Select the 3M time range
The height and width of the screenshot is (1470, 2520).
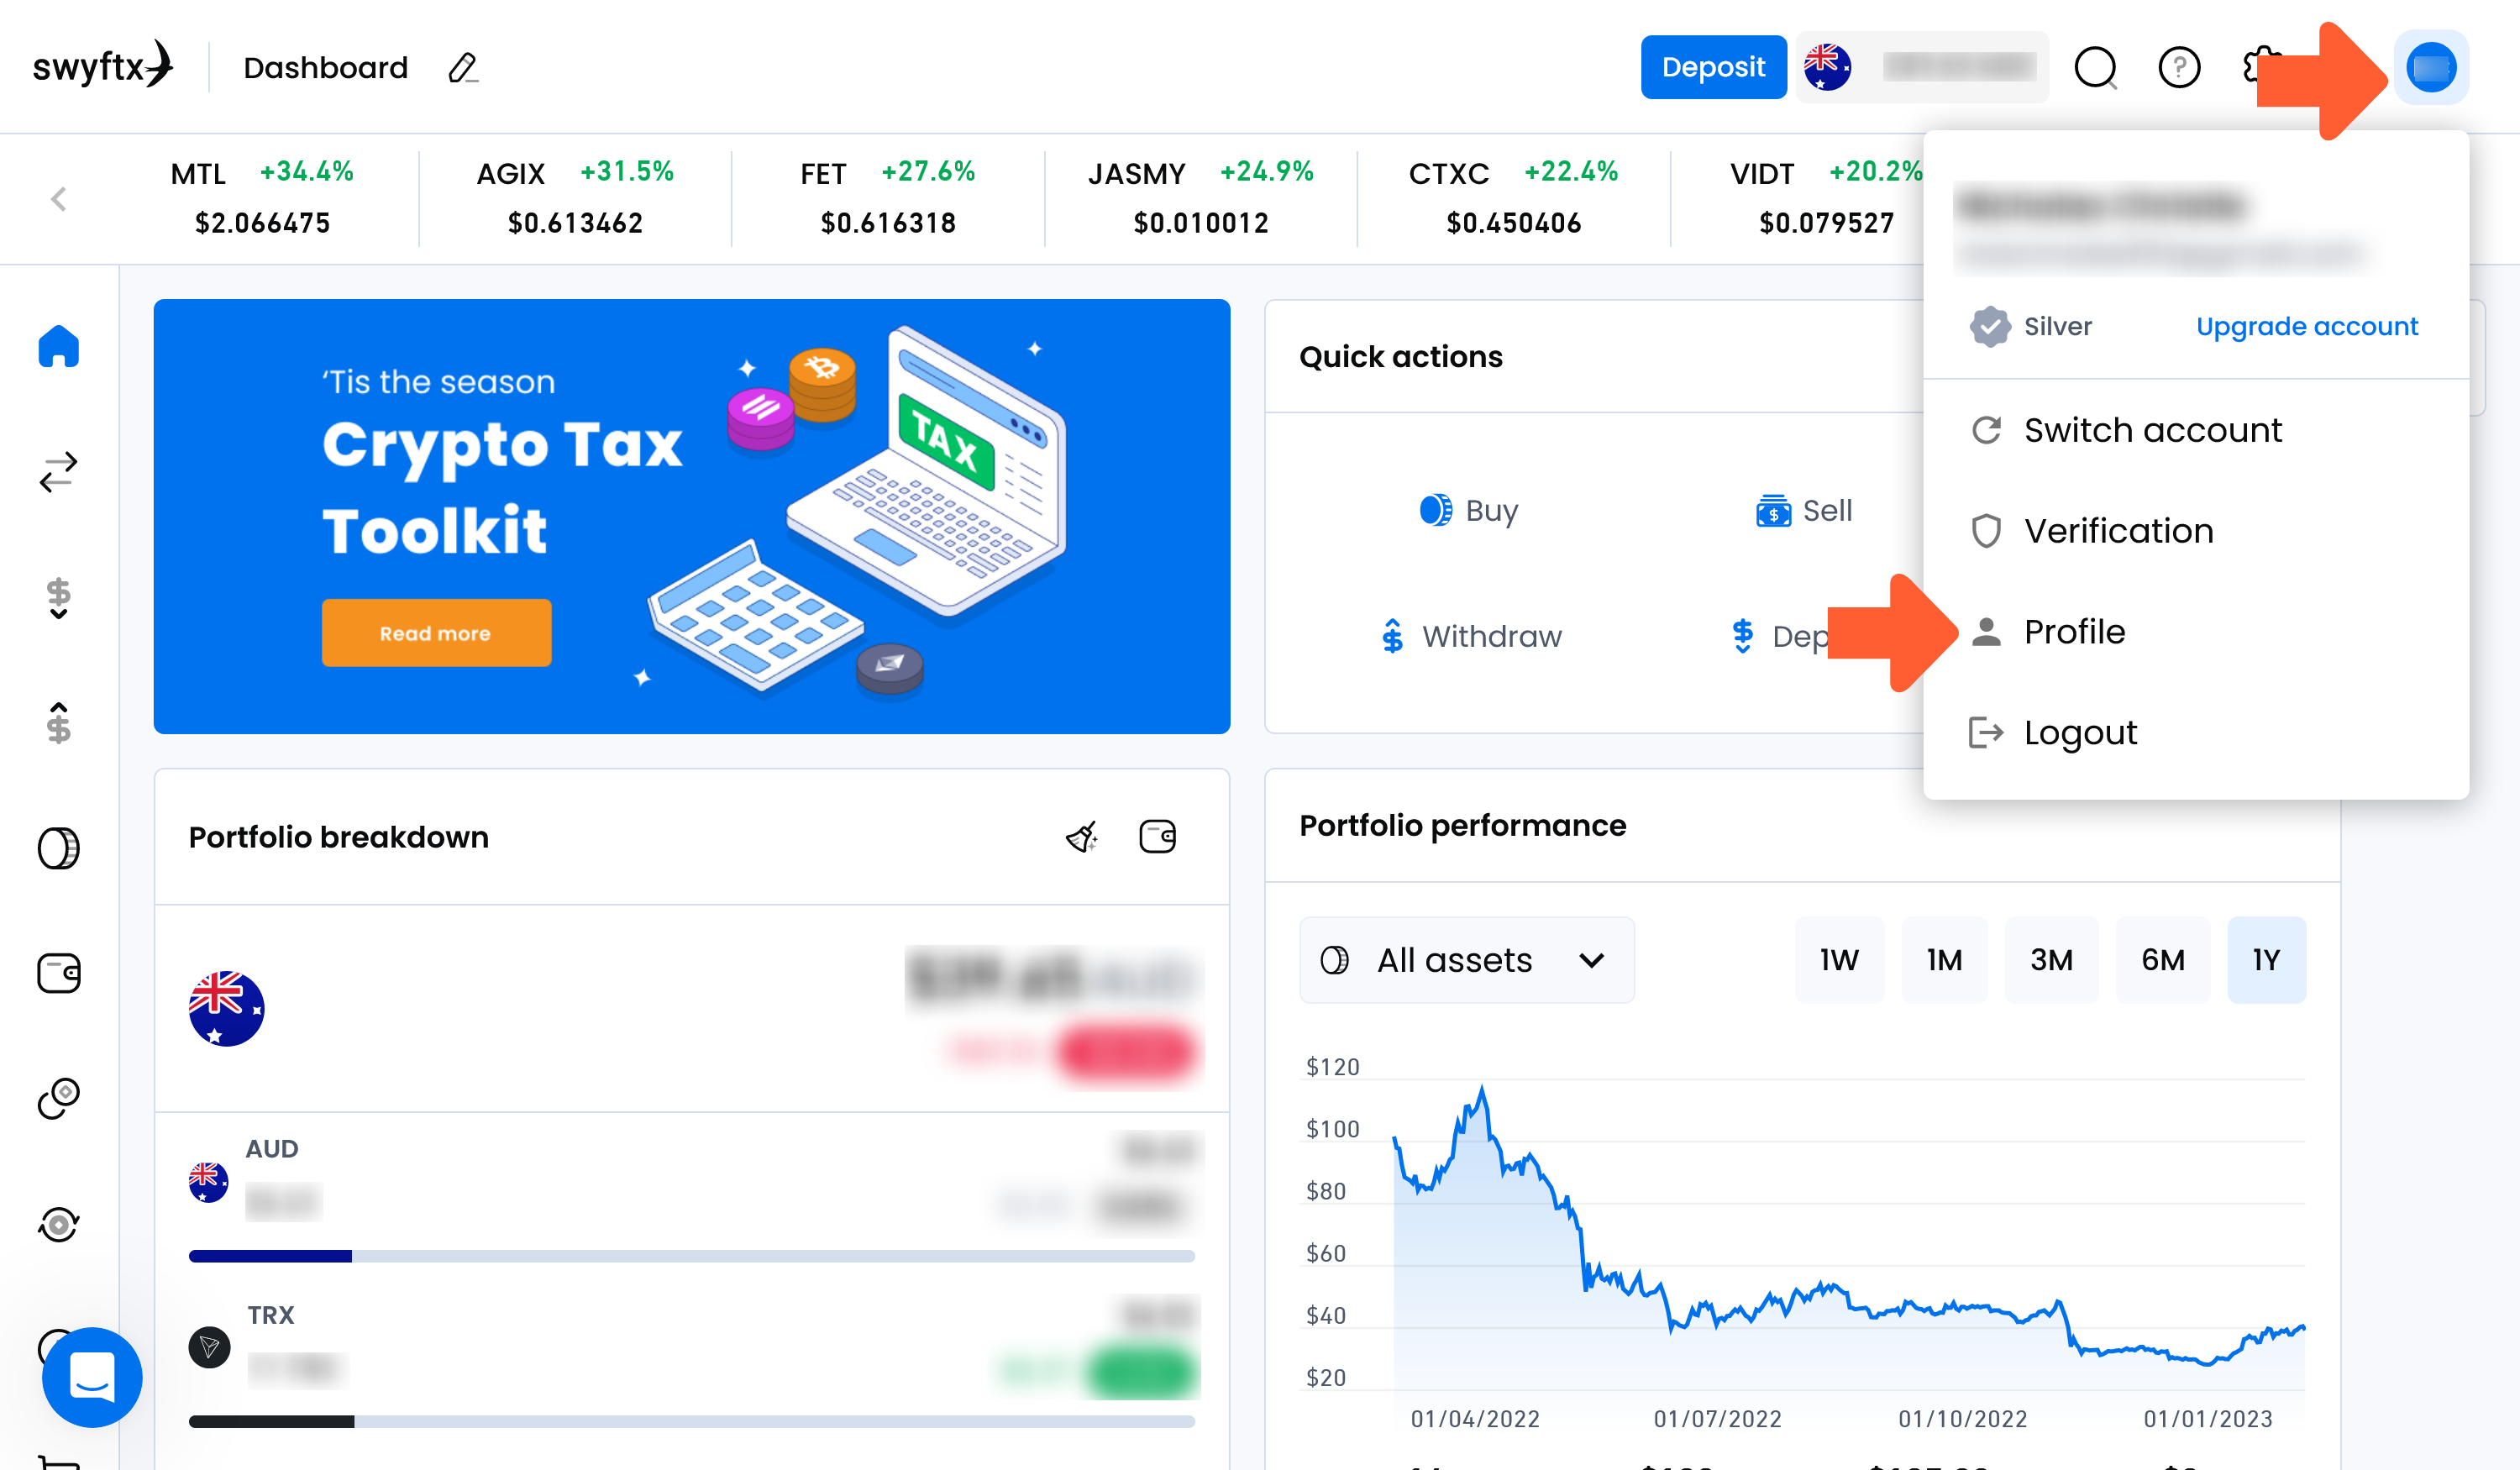click(2051, 960)
